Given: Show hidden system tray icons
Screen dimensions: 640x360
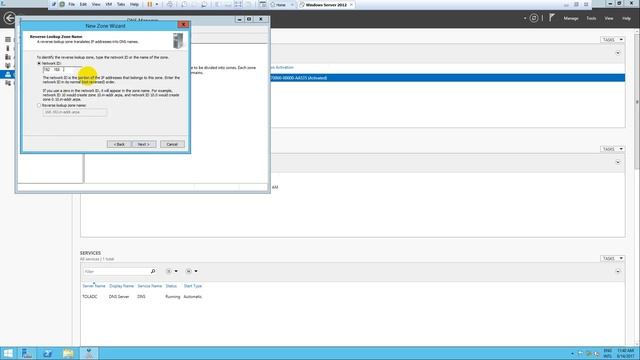Looking at the screenshot, I should [572, 353].
